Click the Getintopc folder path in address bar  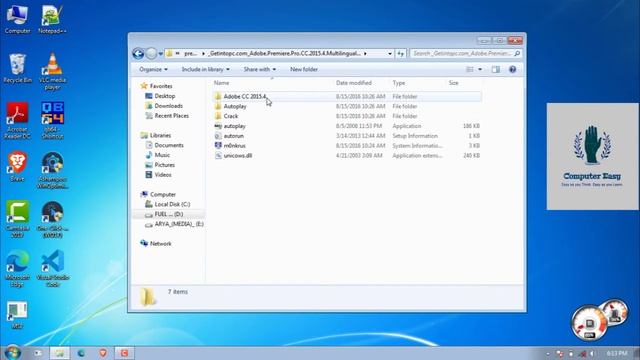pos(285,53)
